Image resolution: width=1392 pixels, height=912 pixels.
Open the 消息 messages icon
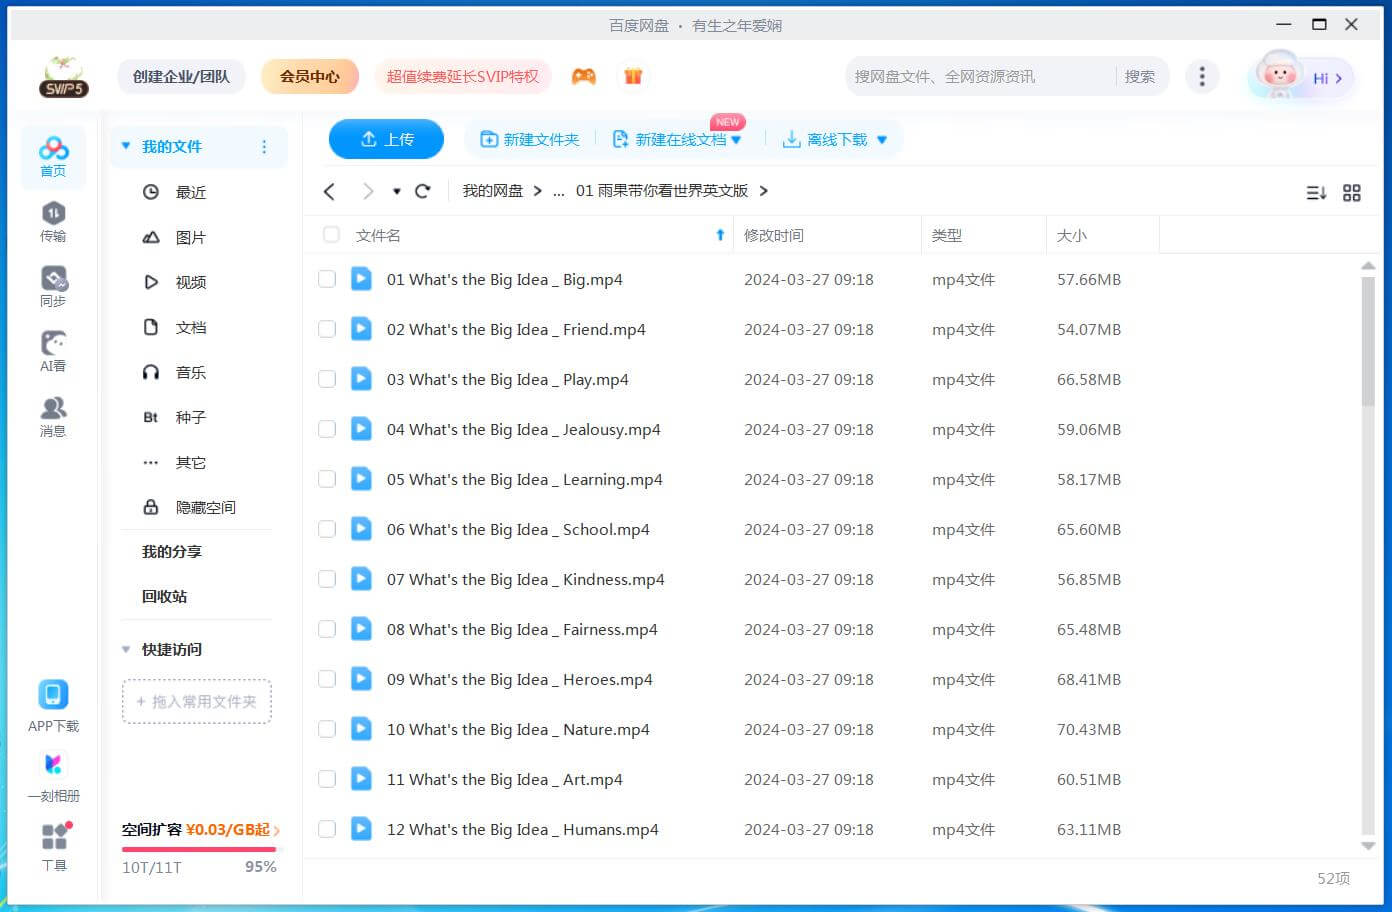[x=53, y=416]
